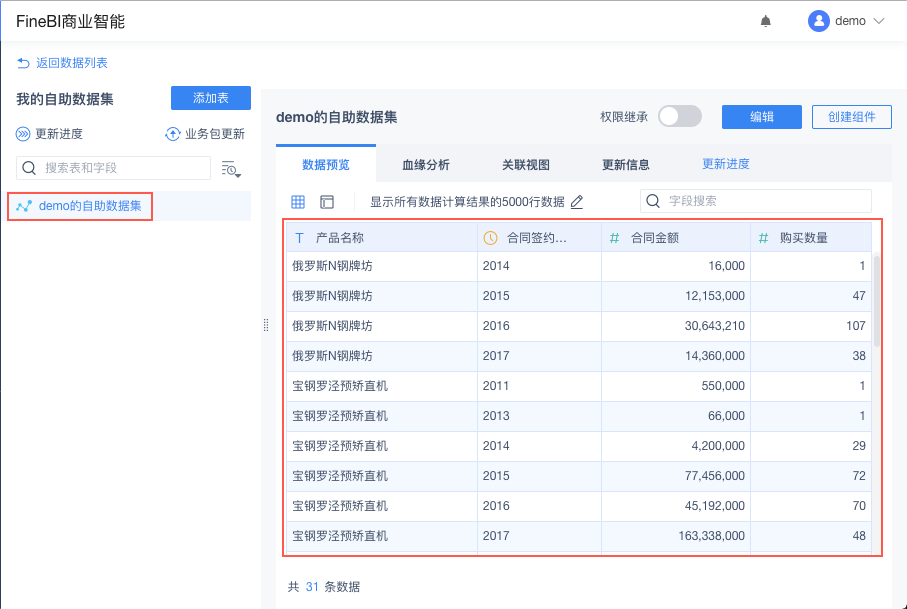This screenshot has height=609, width=907.
Task: Open 更新进度 in the left panel
Action: (59, 134)
